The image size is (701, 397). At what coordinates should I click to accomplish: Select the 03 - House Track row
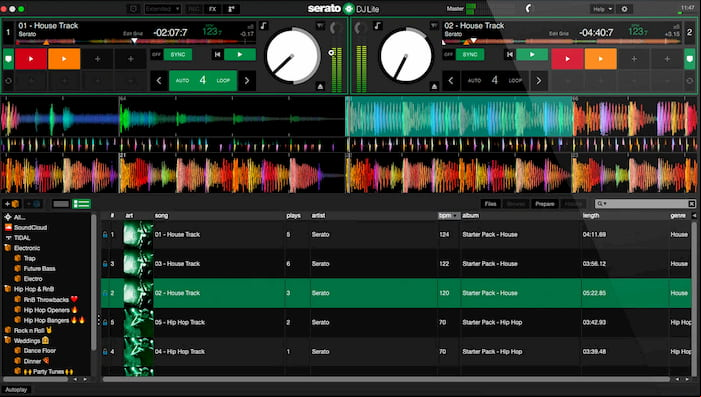click(x=396, y=264)
